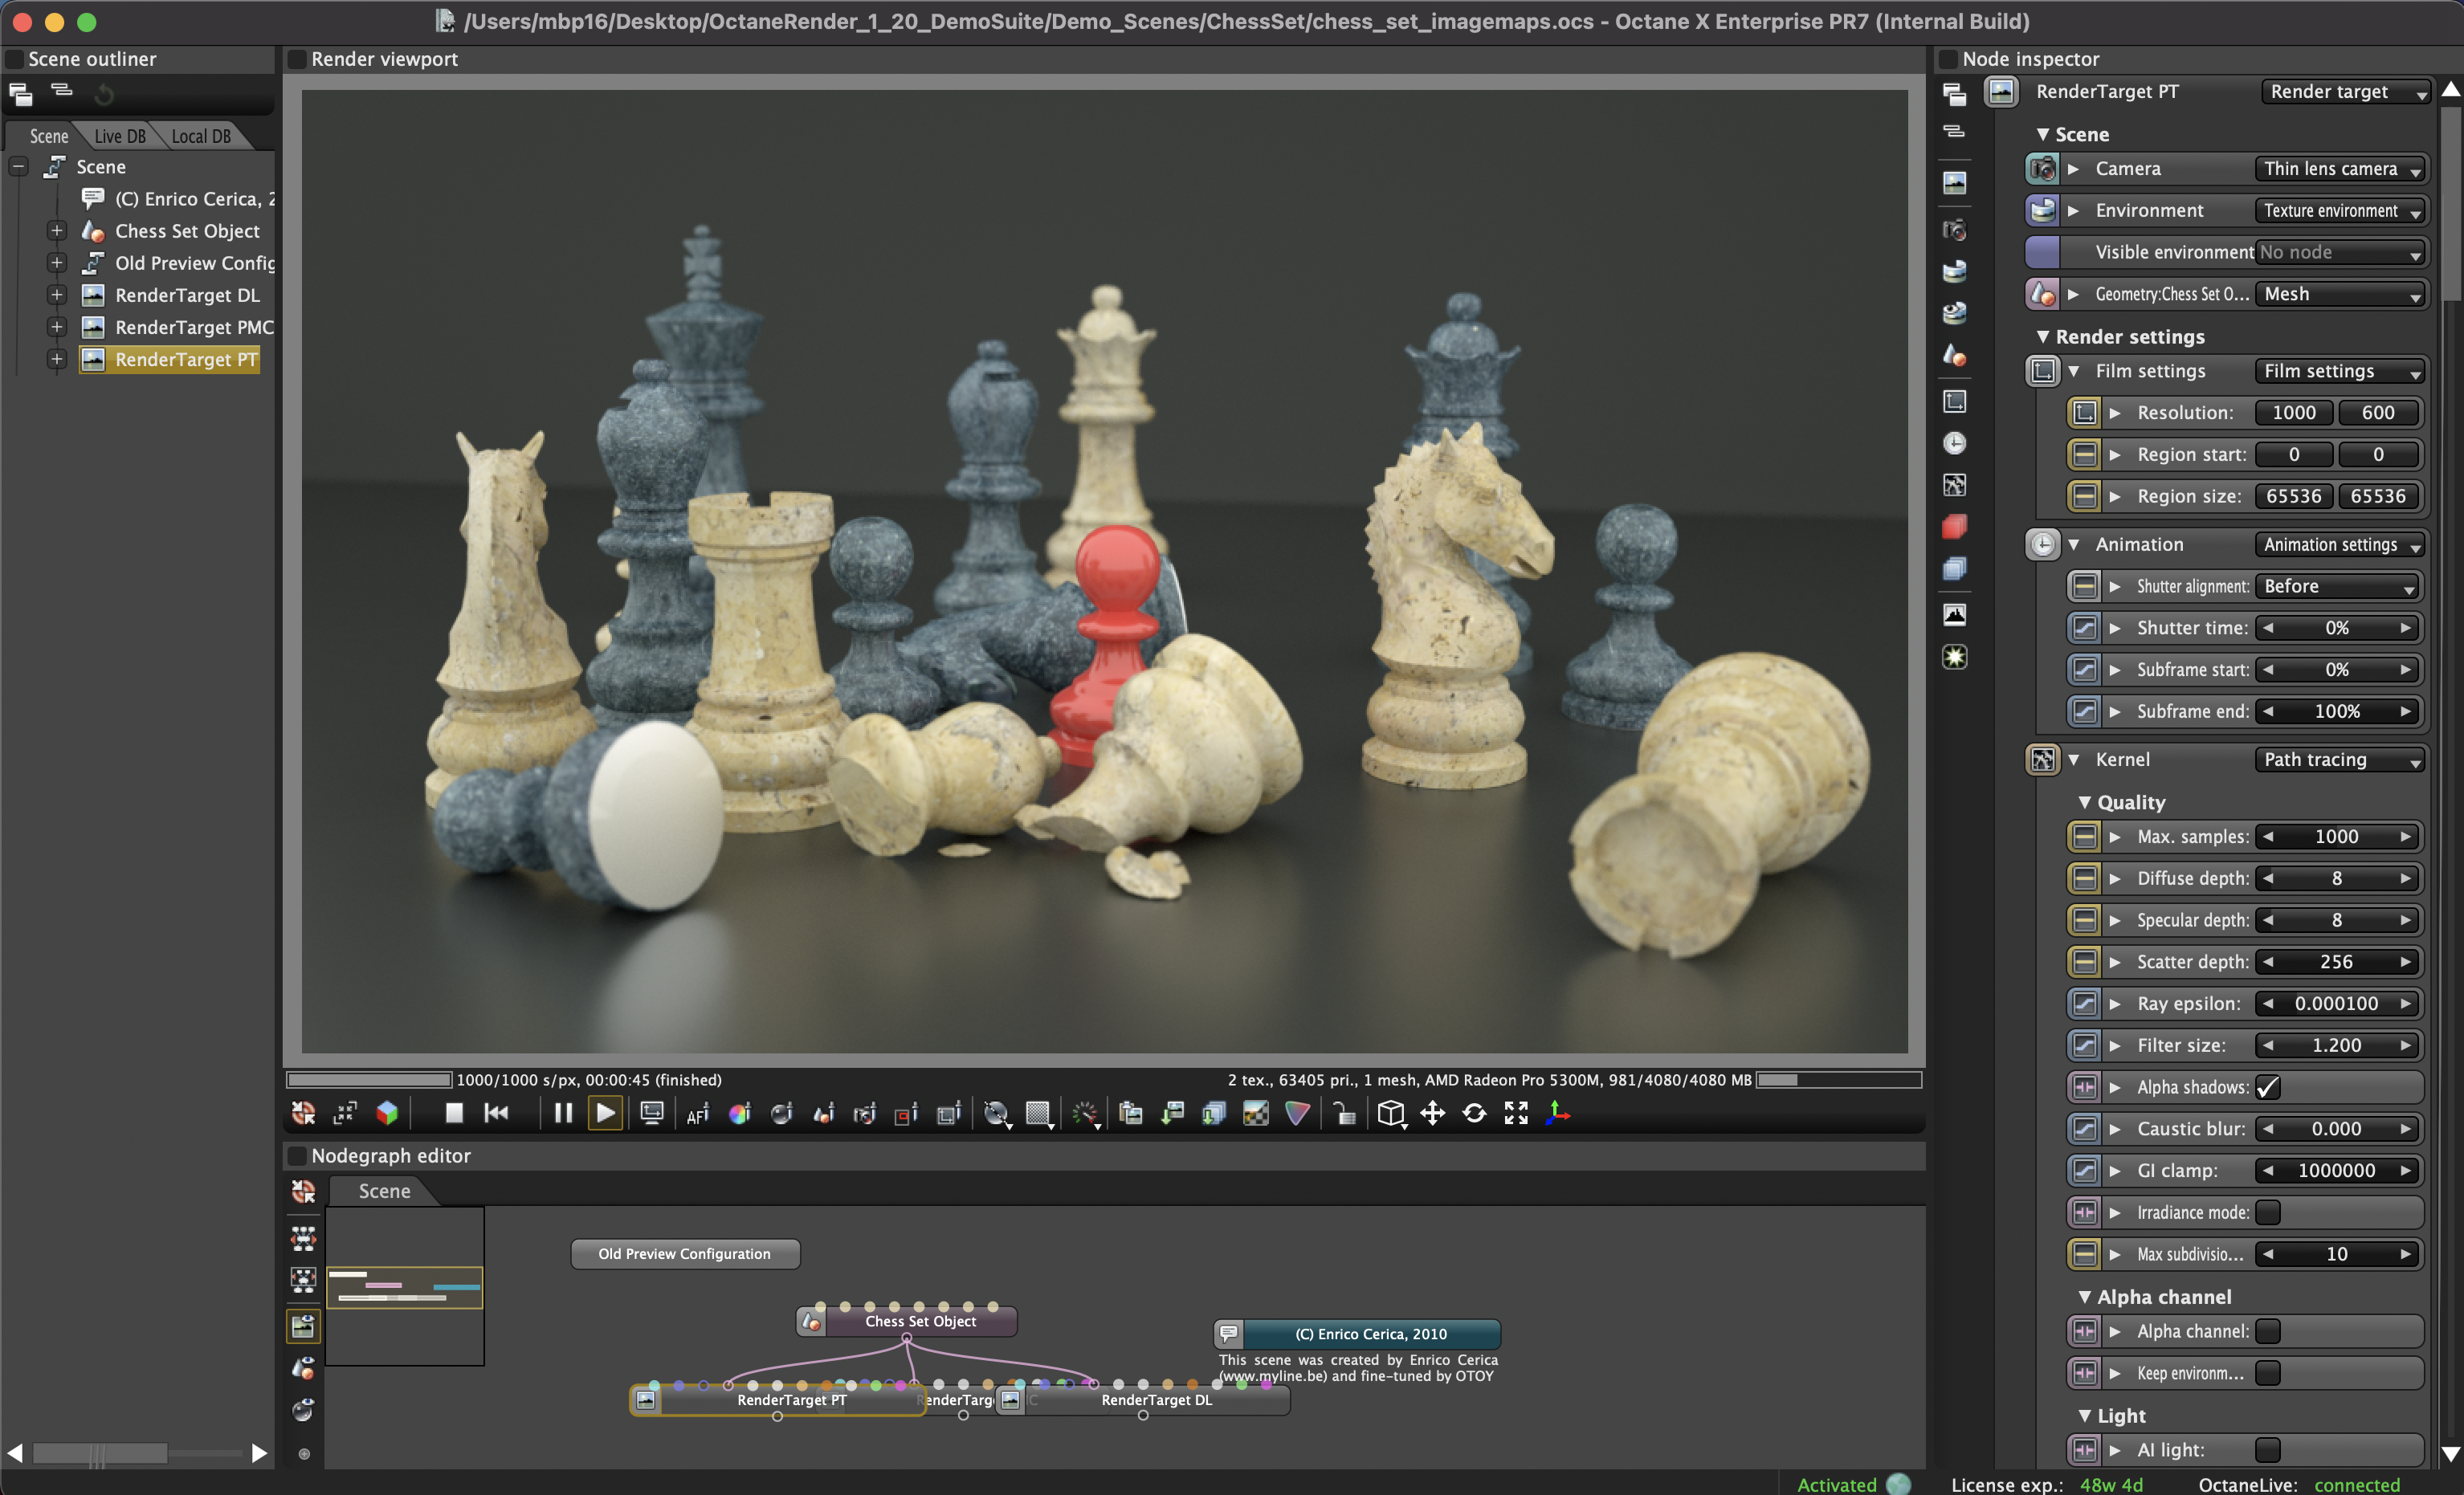
Task: Pause the render in viewport toolbar
Action: [x=563, y=1113]
